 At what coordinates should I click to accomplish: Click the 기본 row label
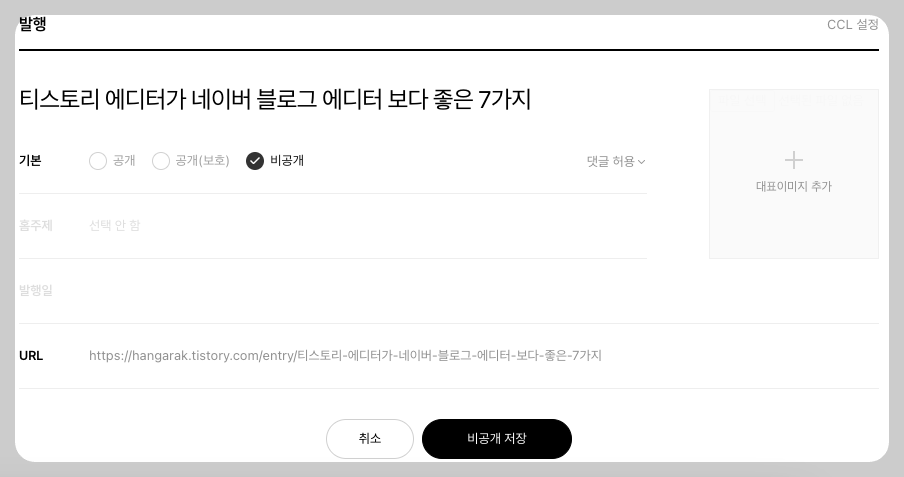pyautogui.click(x=30, y=160)
